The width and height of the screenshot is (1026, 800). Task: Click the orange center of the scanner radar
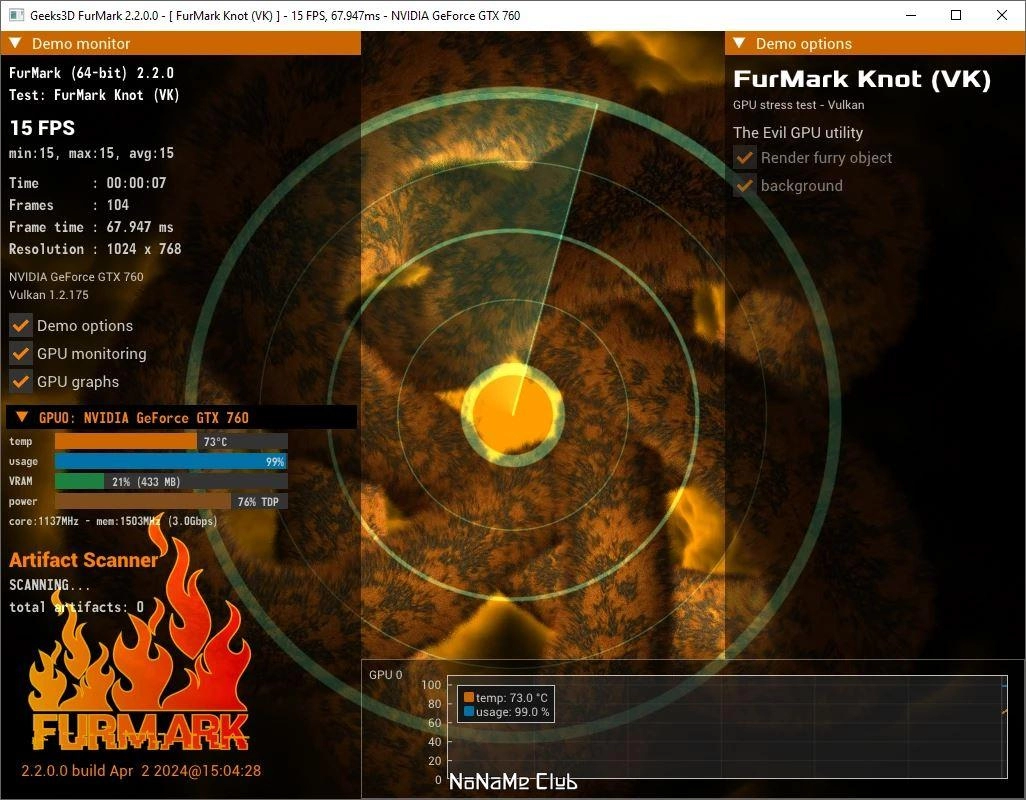point(512,414)
